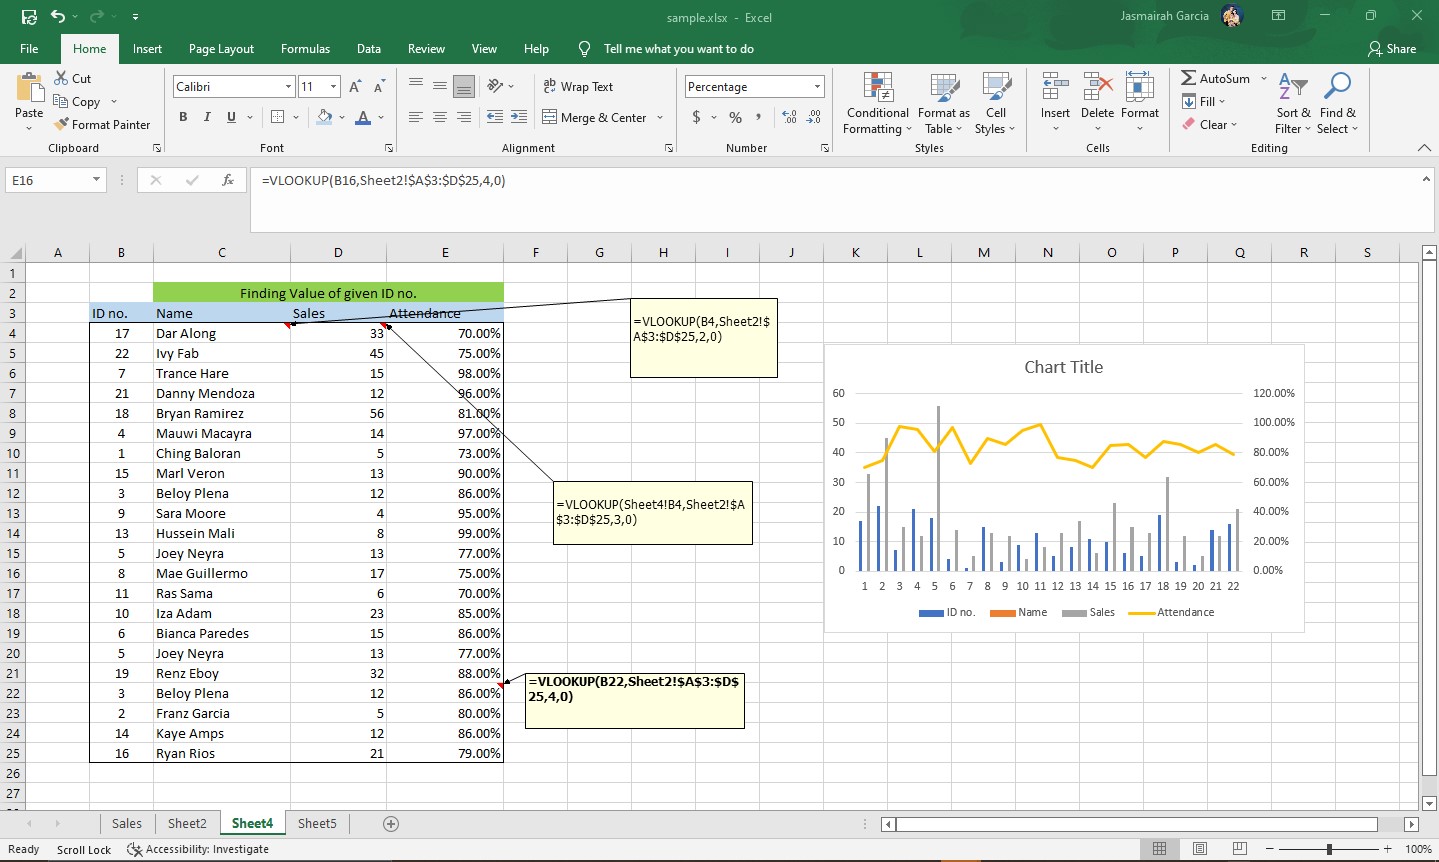Click the Insert cells icon
The width and height of the screenshot is (1439, 862).
click(1055, 88)
